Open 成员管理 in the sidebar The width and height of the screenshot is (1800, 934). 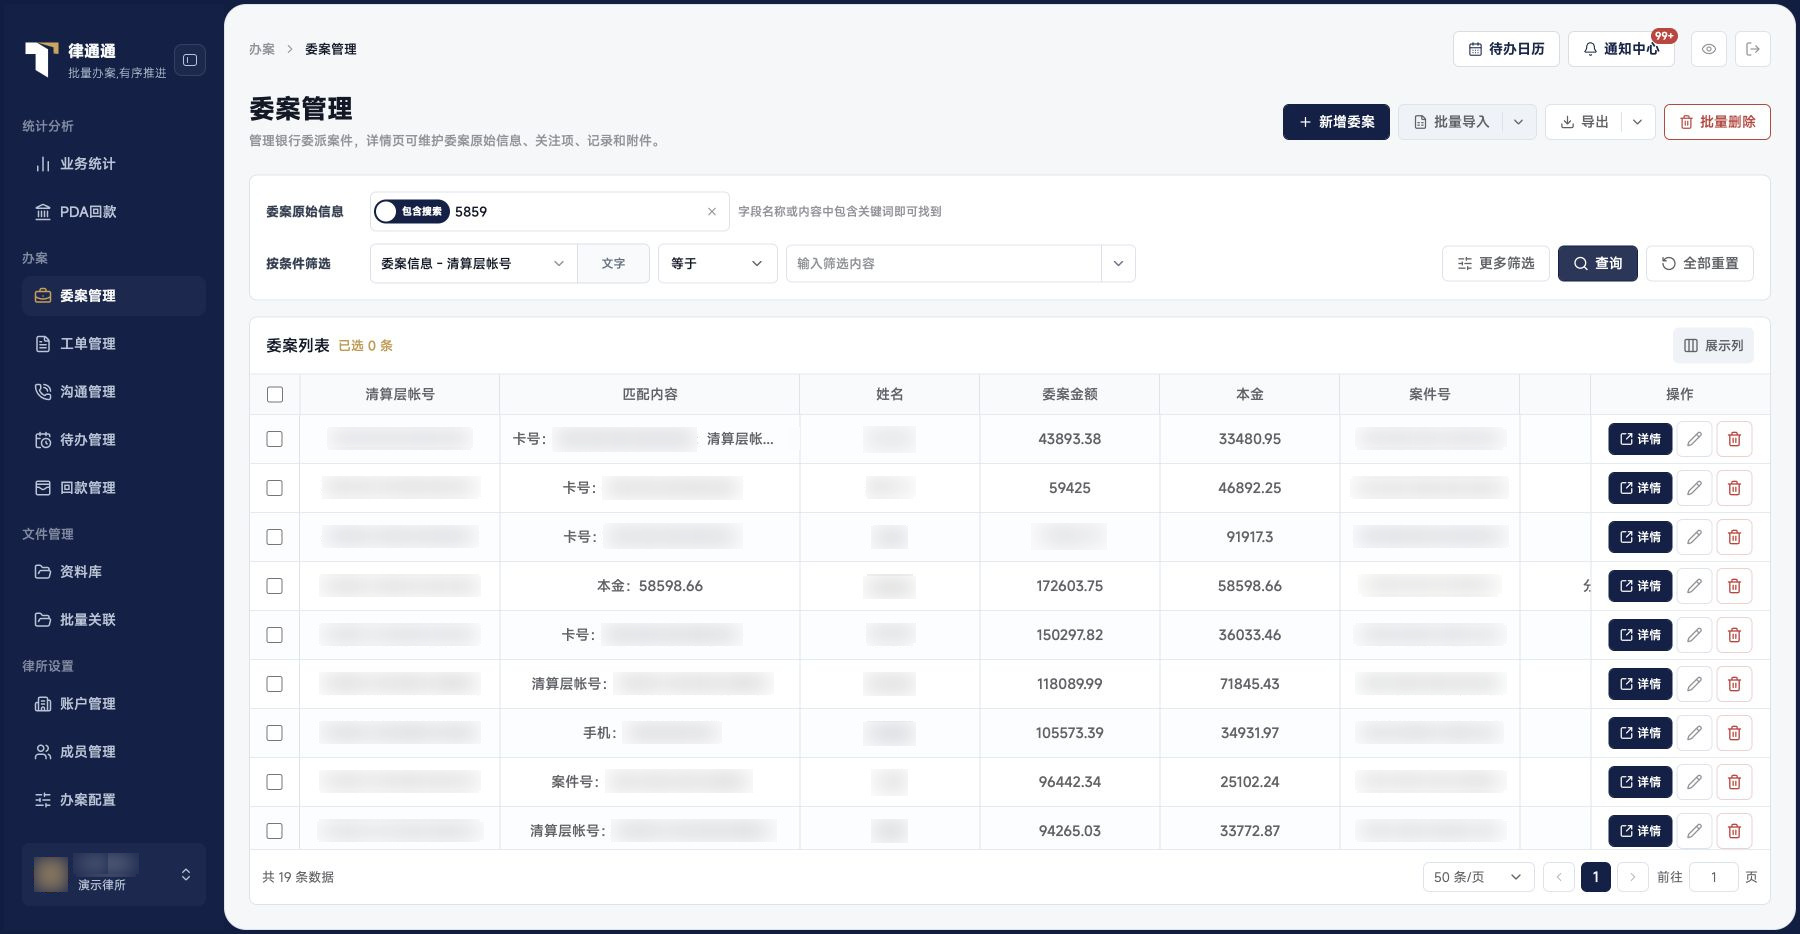[114, 752]
